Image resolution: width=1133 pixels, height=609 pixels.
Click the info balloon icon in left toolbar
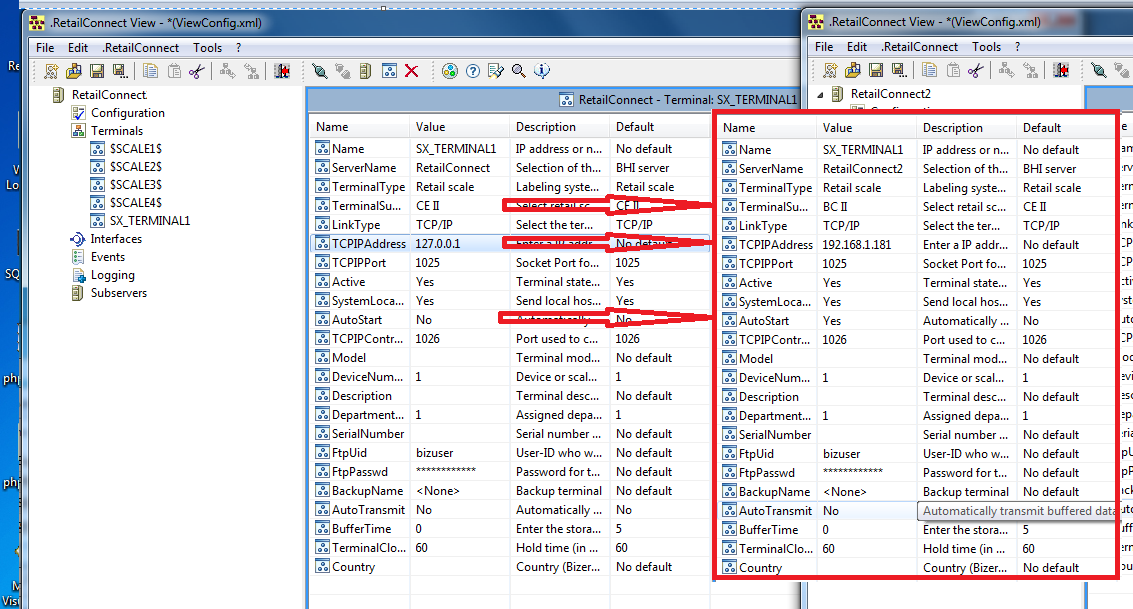pyautogui.click(x=542, y=71)
